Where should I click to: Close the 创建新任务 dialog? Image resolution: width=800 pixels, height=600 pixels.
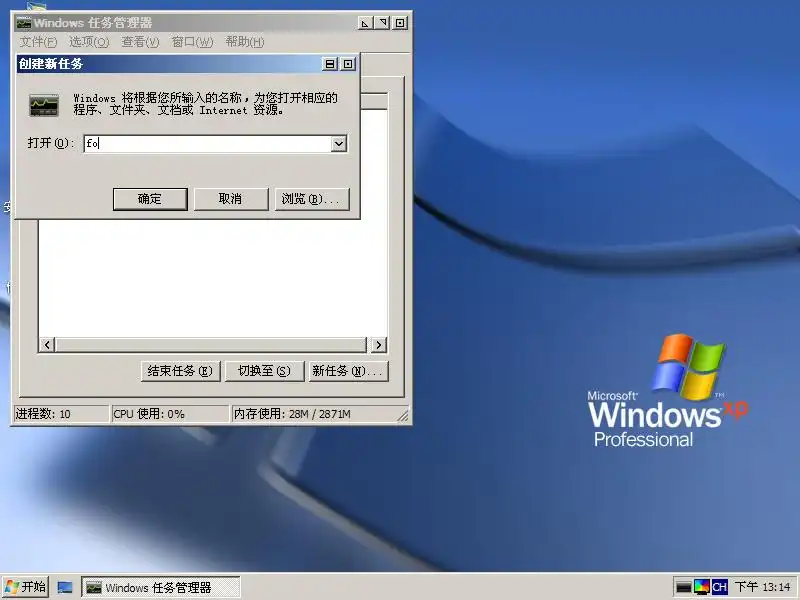coord(348,64)
